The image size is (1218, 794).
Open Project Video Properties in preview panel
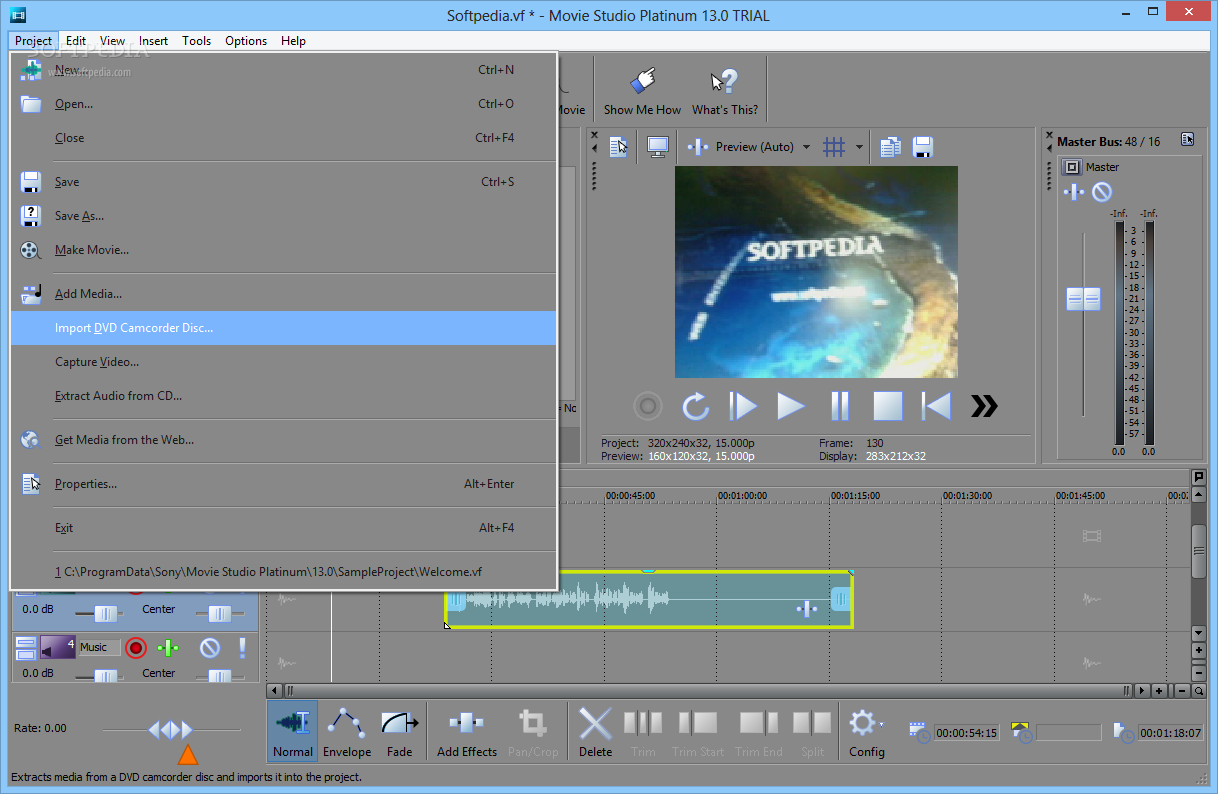(x=619, y=147)
